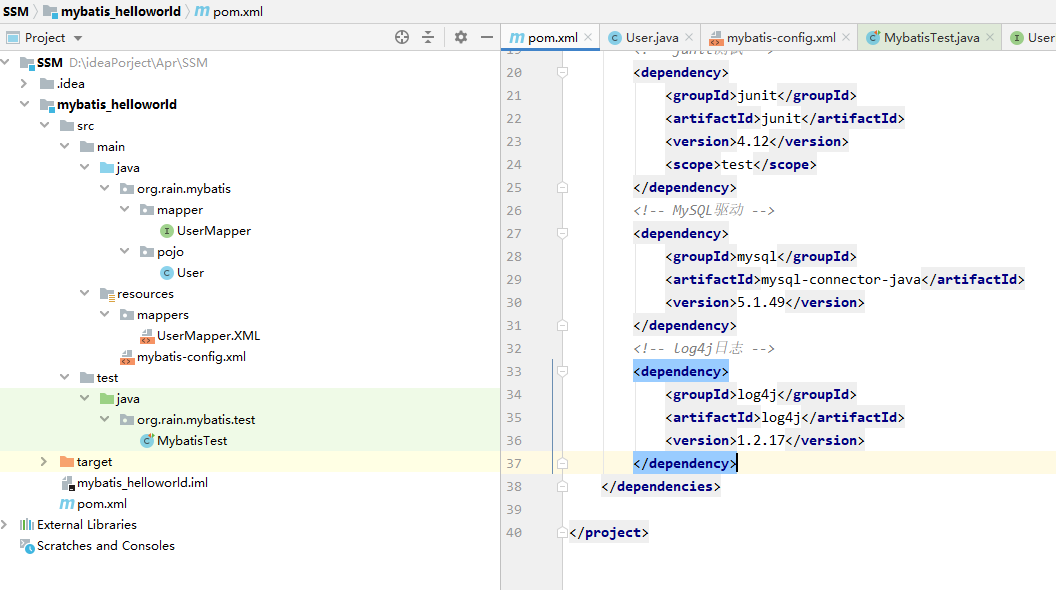Click the version 5.1.49 text

[x=761, y=302]
